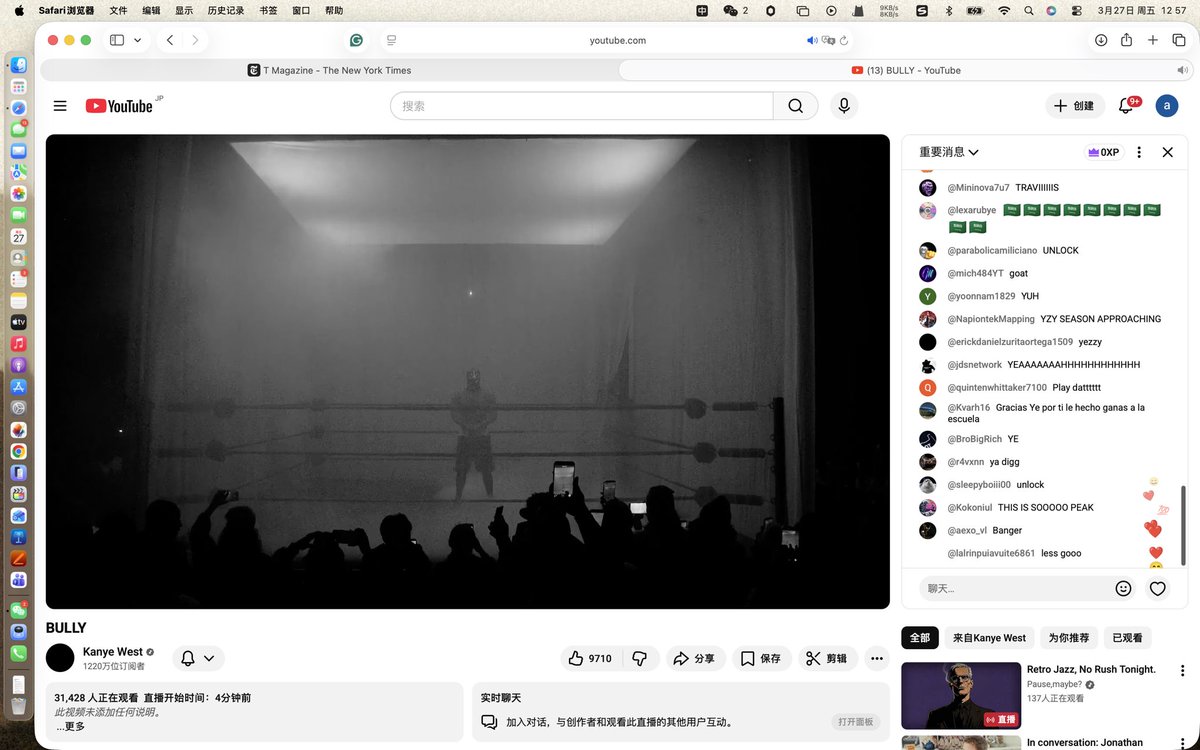Image resolution: width=1200 pixels, height=750 pixels.
Task: Open YouTube notifications bell
Action: point(1126,106)
